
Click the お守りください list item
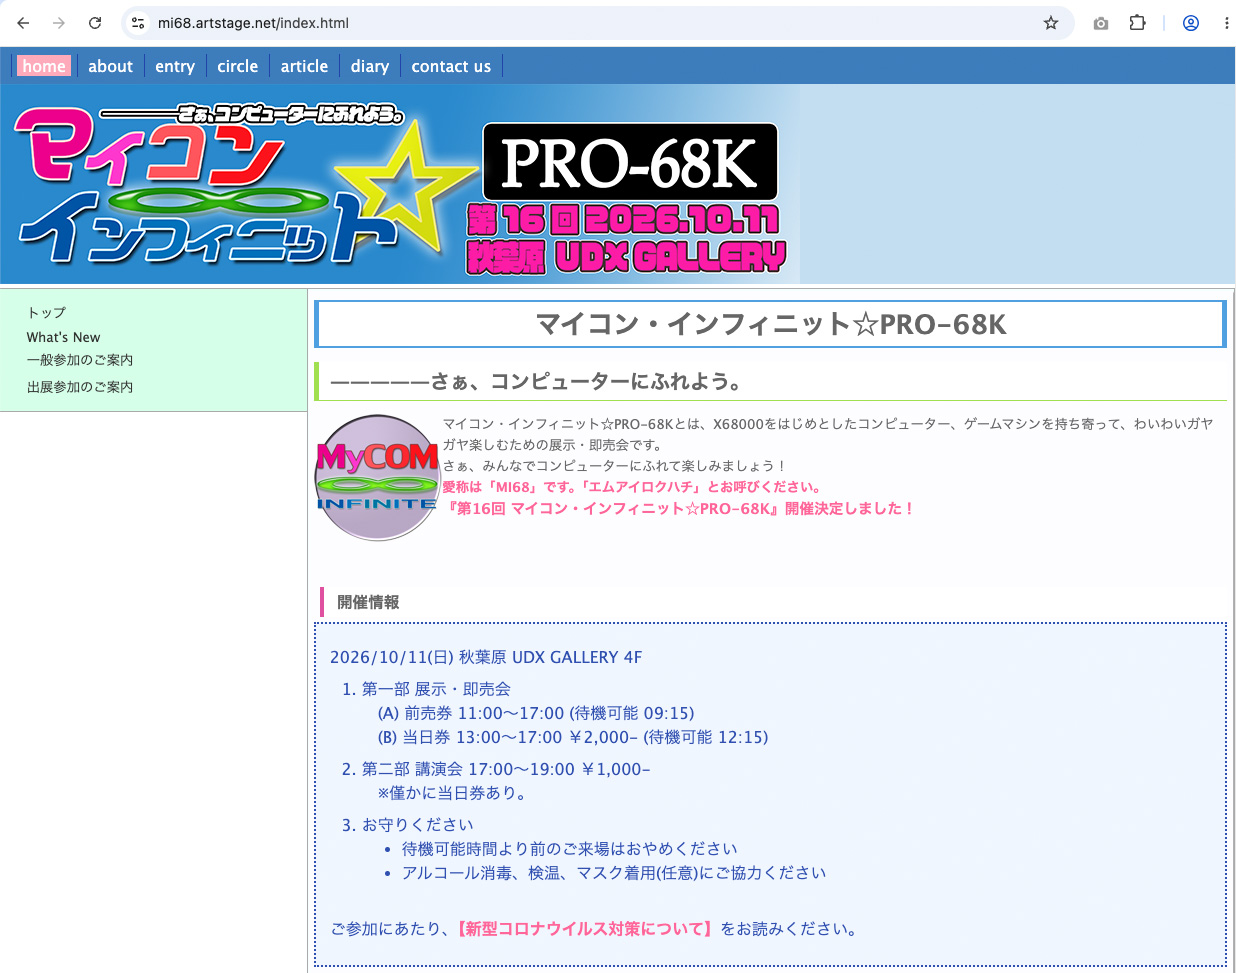[x=418, y=825]
